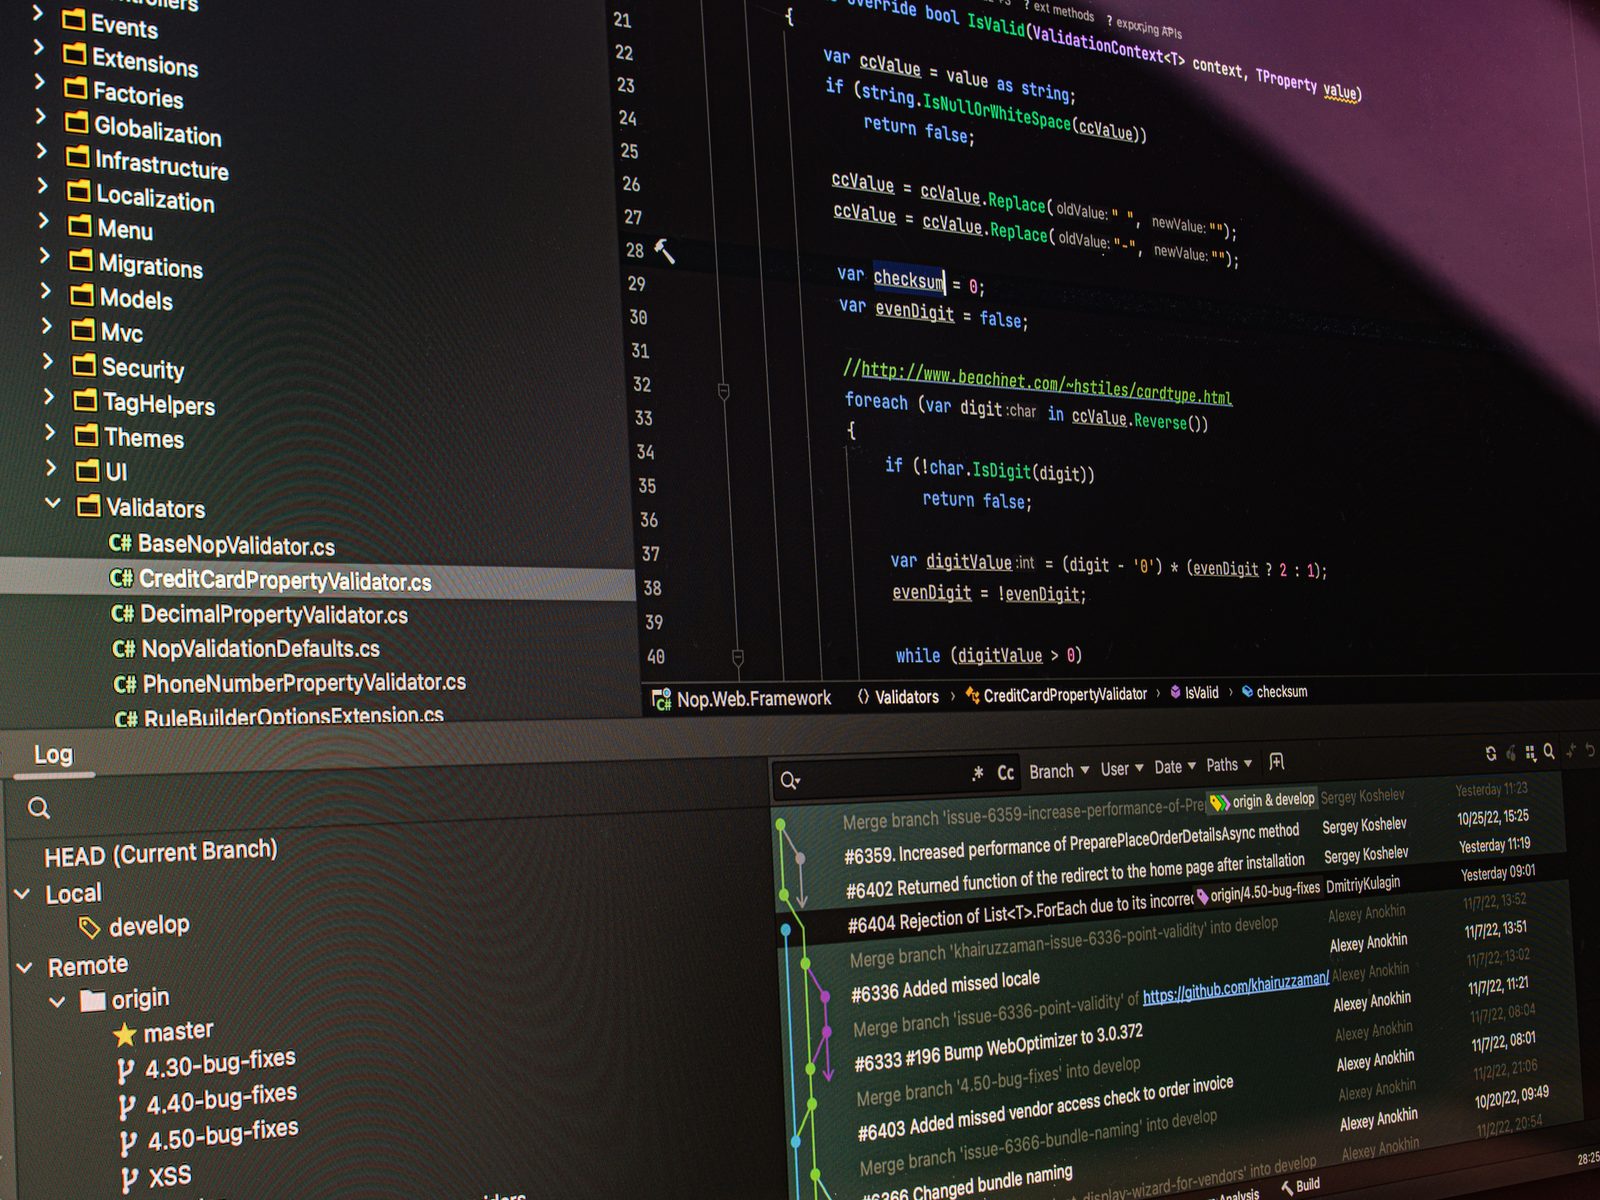1600x1200 pixels.
Task: Click the 28:25 caret position indicator
Action: click(1588, 1158)
